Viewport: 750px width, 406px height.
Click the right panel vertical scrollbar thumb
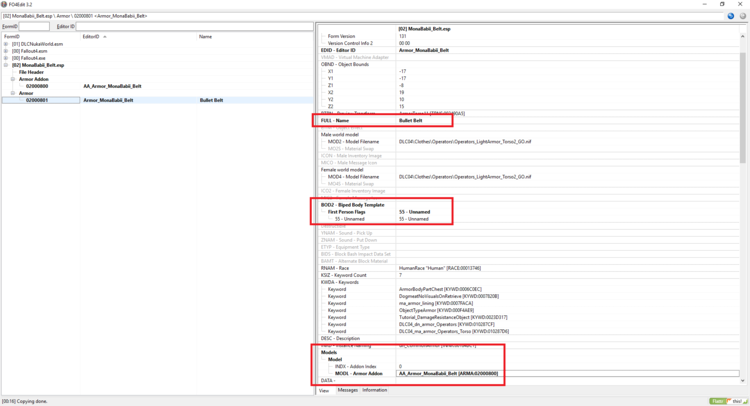(743, 108)
